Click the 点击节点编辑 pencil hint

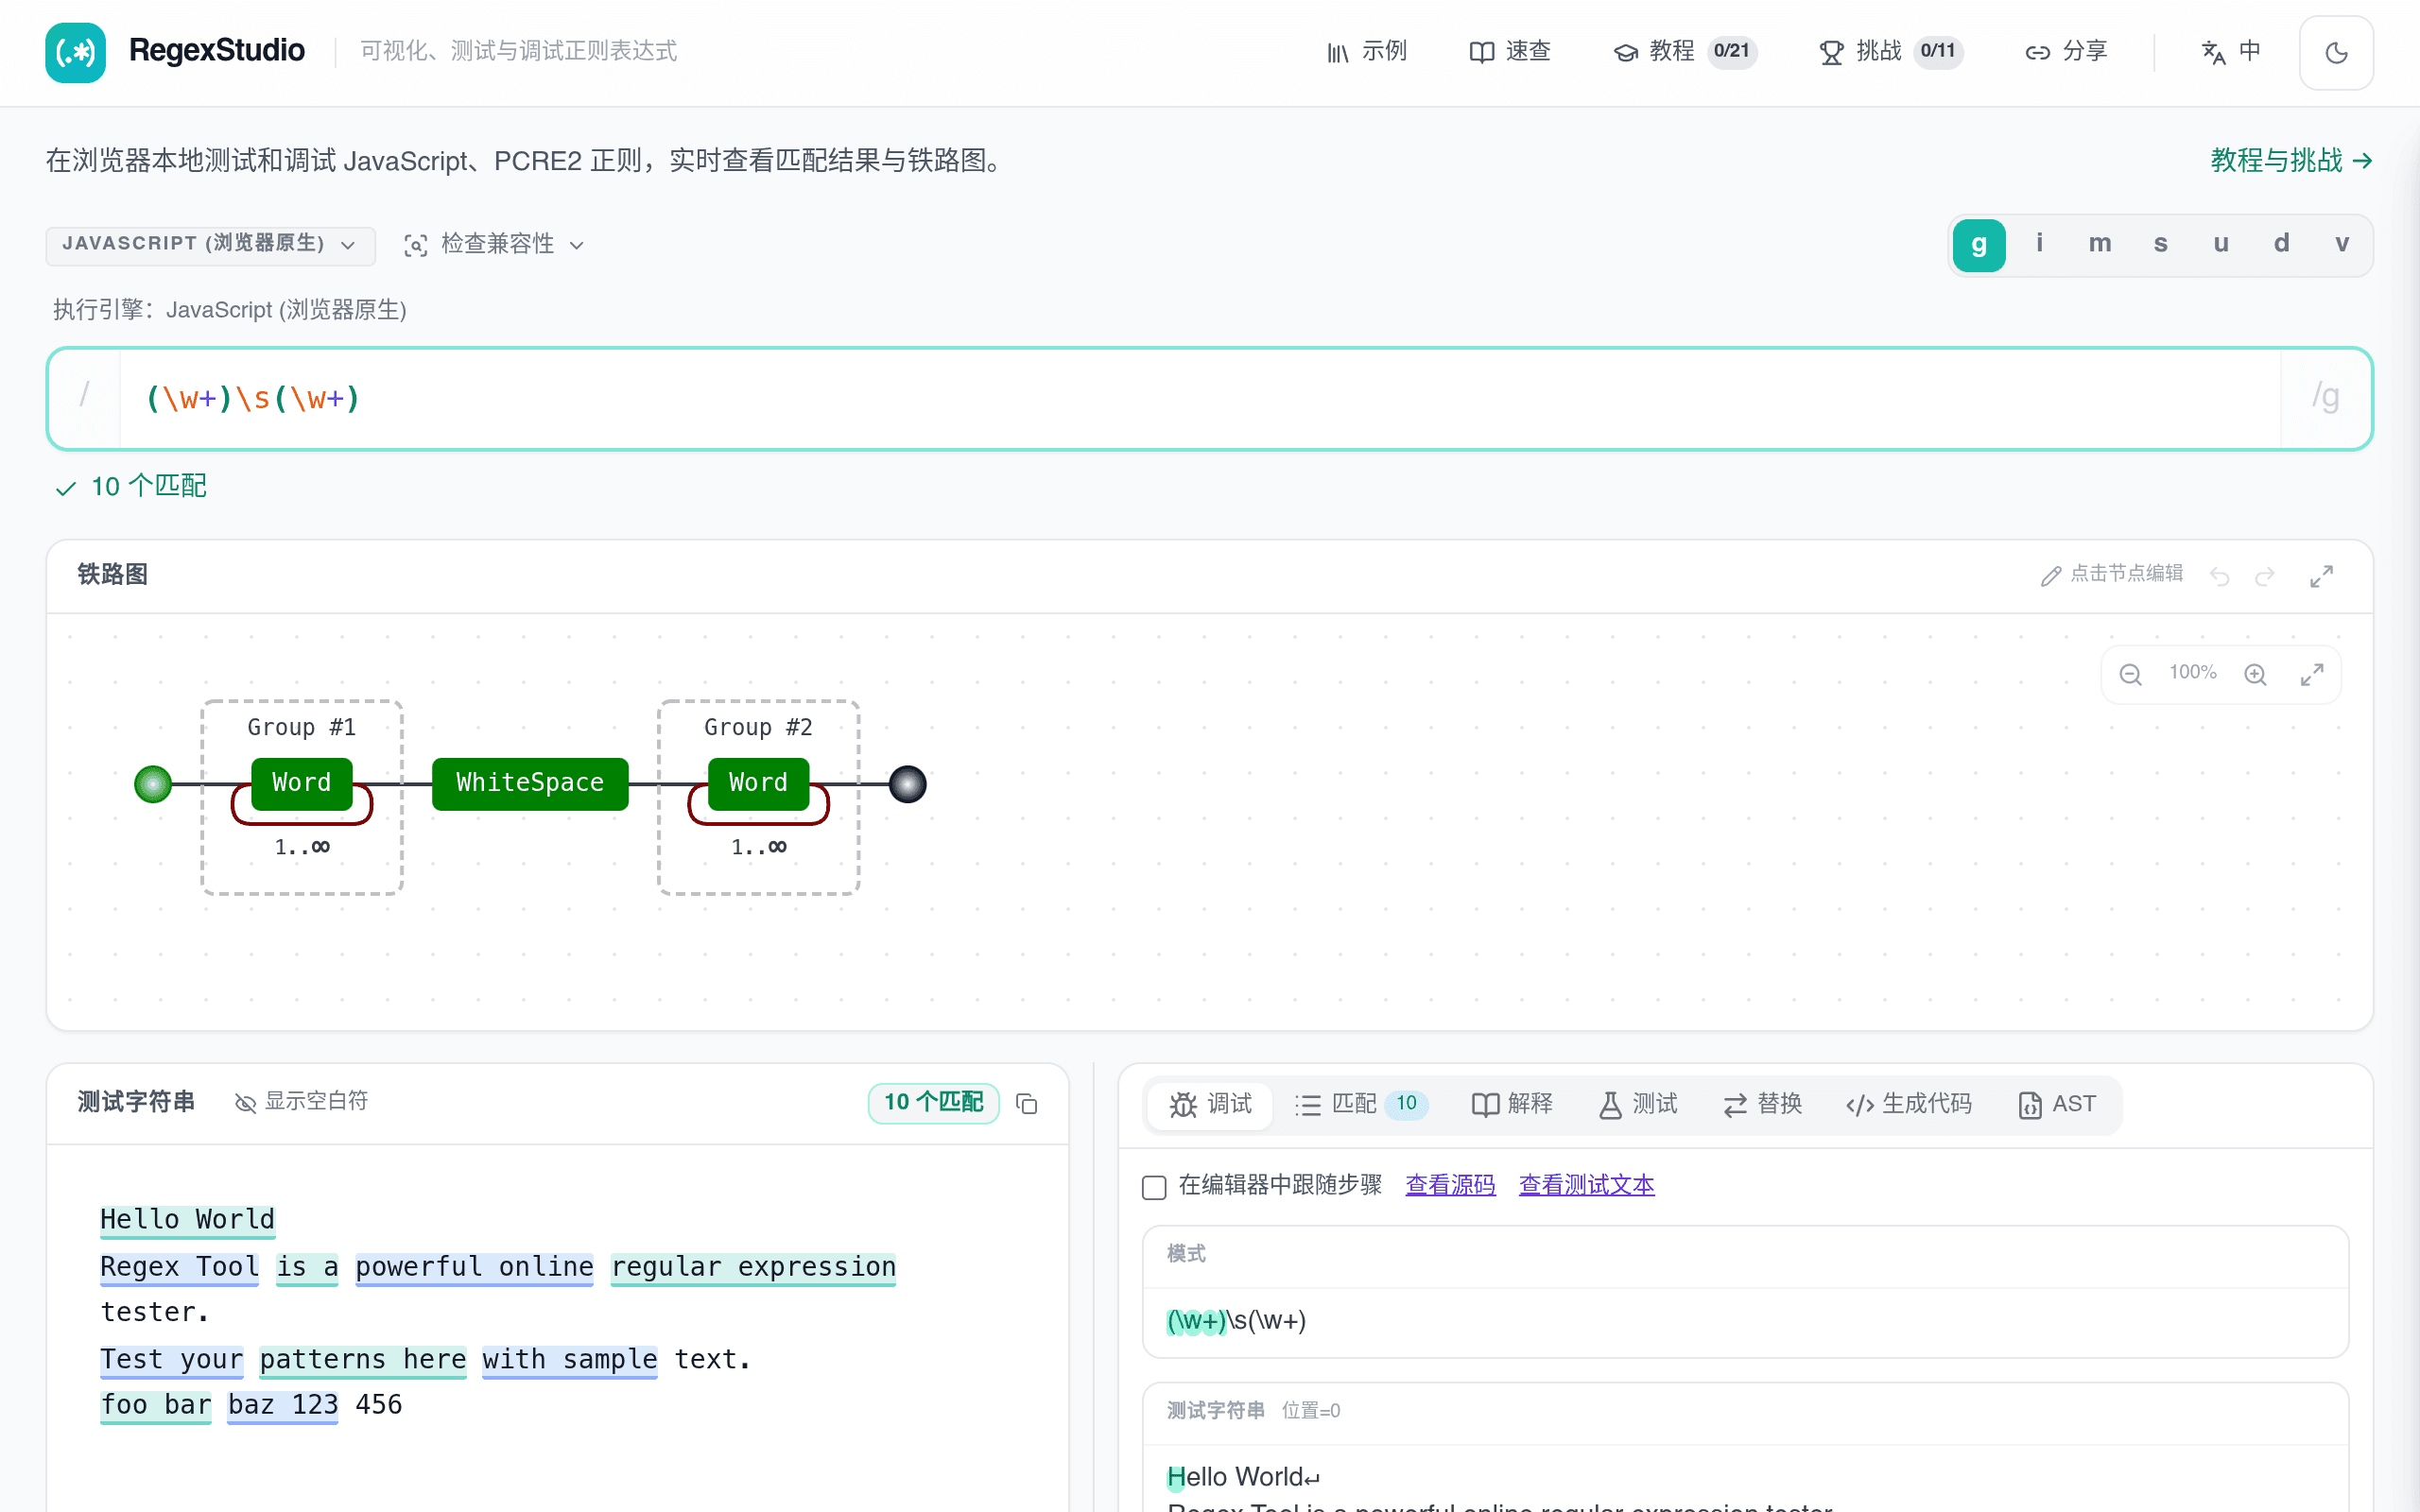(x=2111, y=574)
